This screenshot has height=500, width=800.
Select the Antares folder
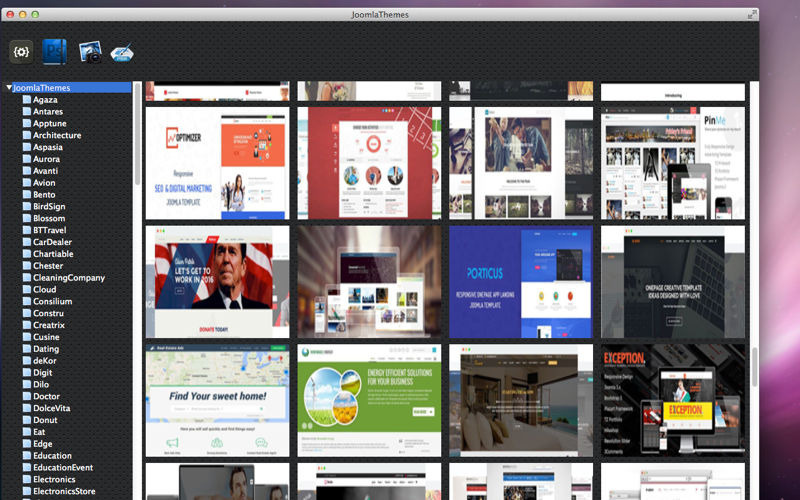(x=48, y=111)
